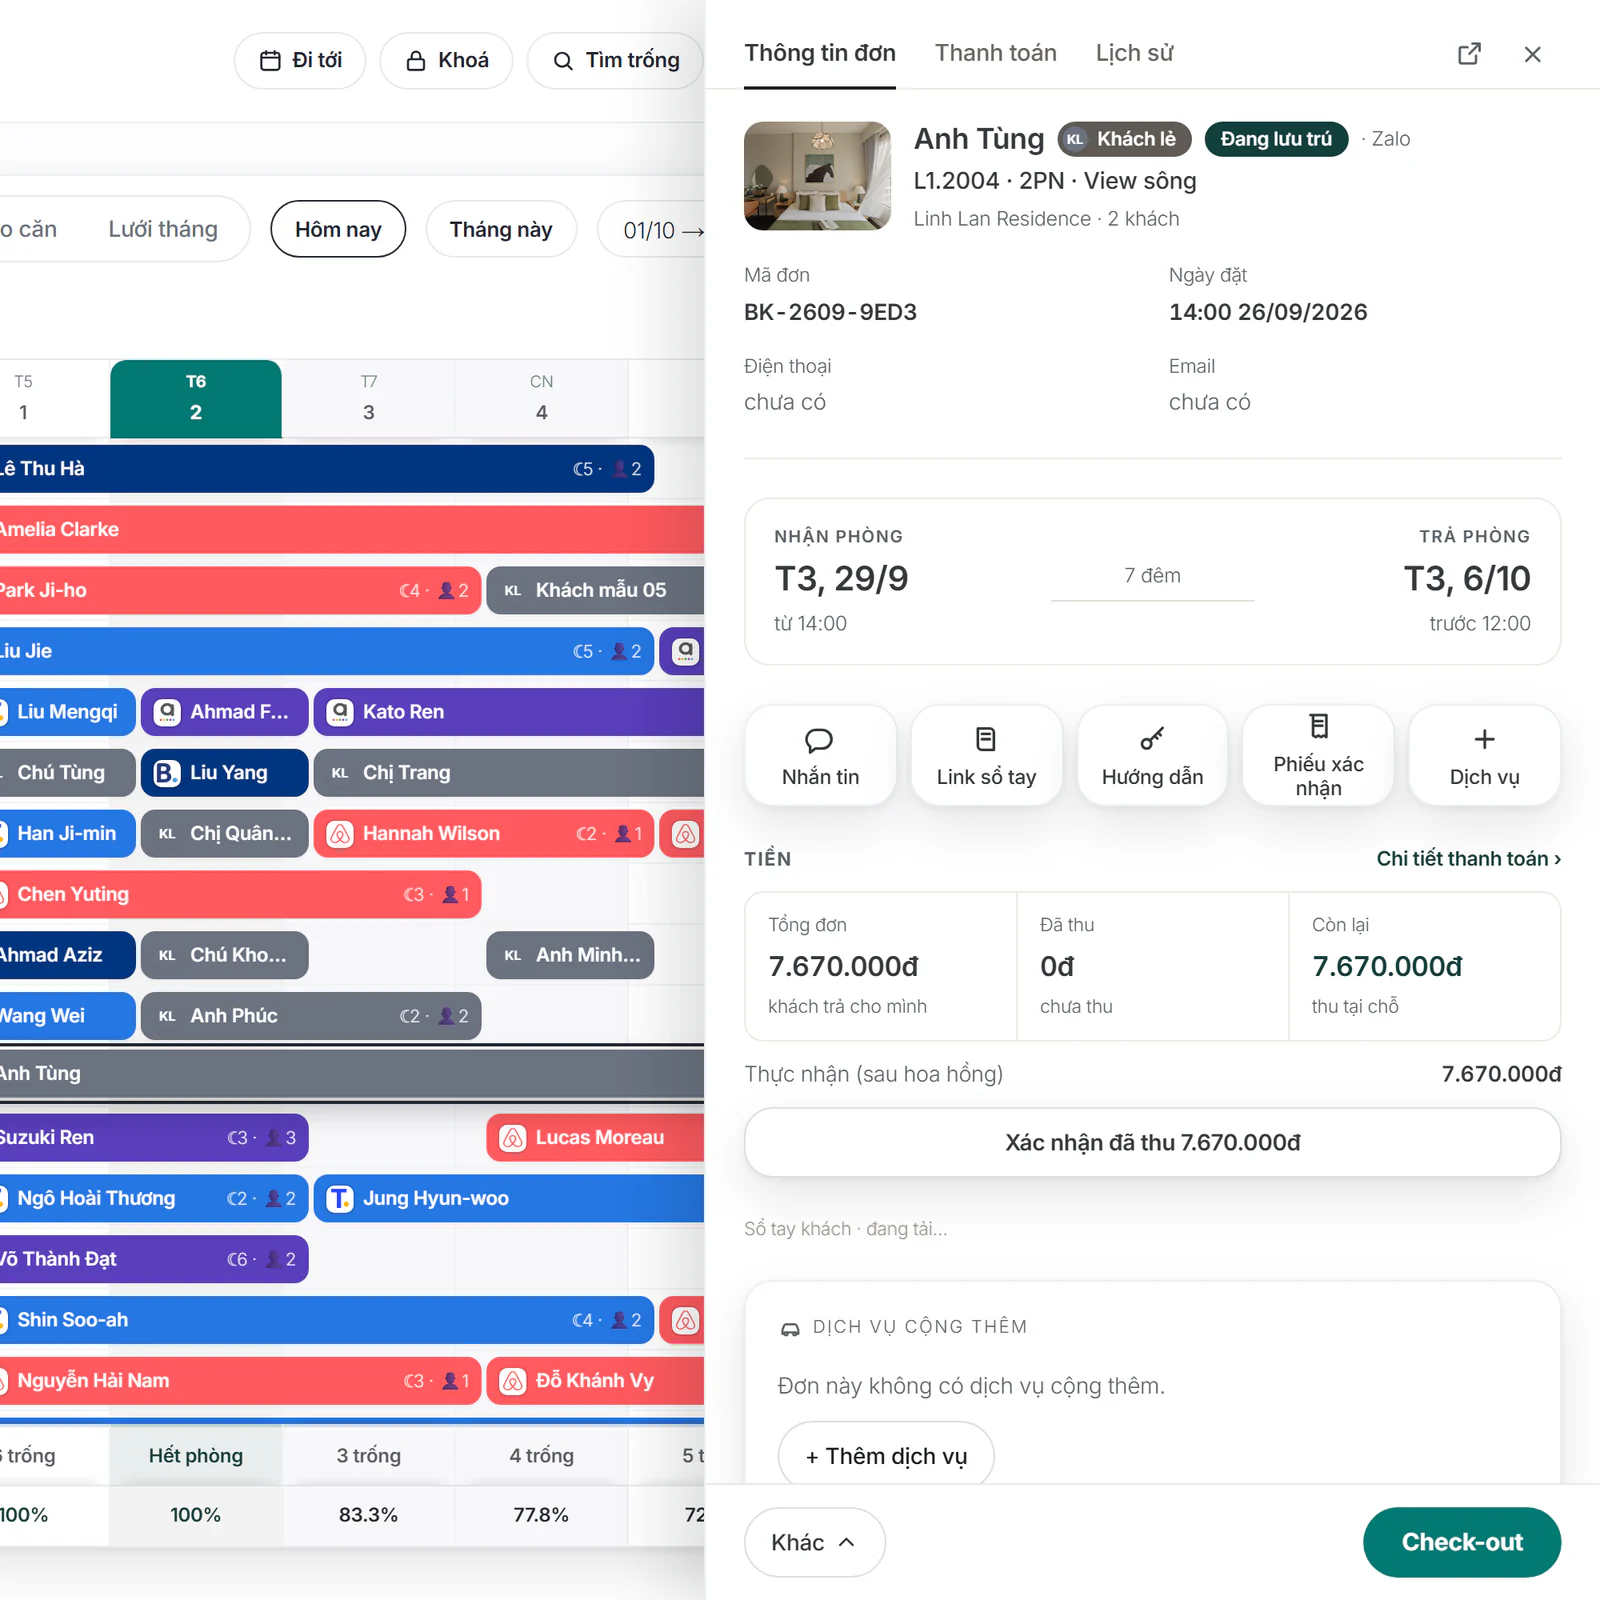Screen dimensions: 1600x1600
Task: Open the 01/10 date range picker
Action: [x=652, y=230]
